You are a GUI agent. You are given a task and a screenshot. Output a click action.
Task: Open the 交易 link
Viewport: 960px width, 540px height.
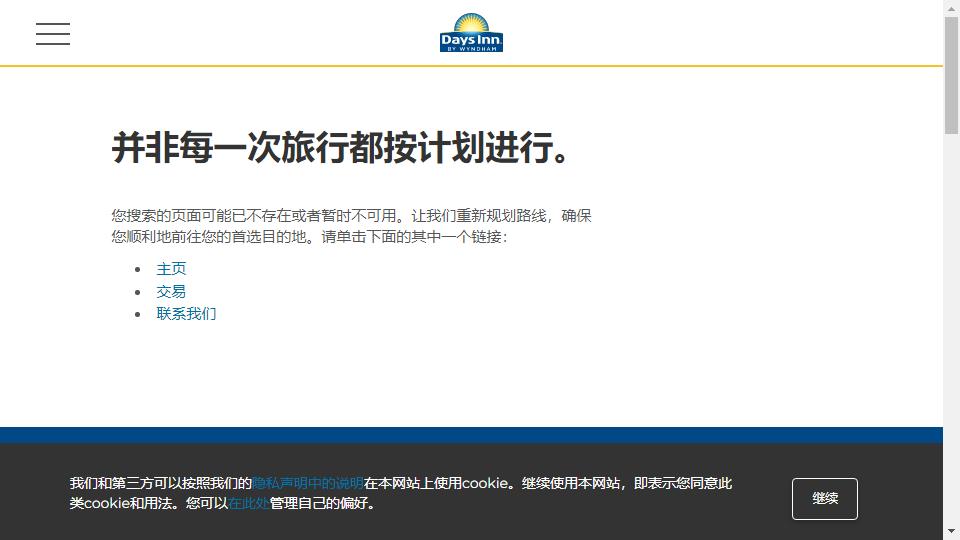pyautogui.click(x=171, y=292)
